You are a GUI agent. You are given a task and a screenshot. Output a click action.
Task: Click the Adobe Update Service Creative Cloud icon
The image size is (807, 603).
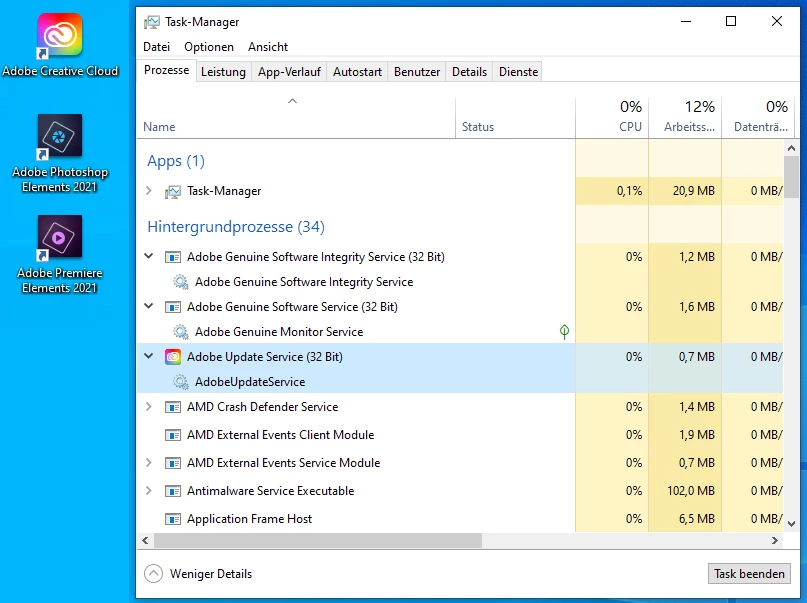click(x=173, y=357)
